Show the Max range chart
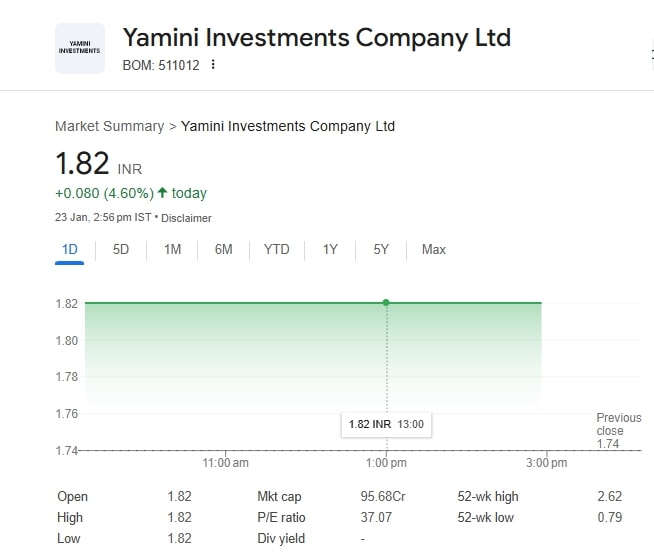This screenshot has width=654, height=553. click(x=433, y=249)
